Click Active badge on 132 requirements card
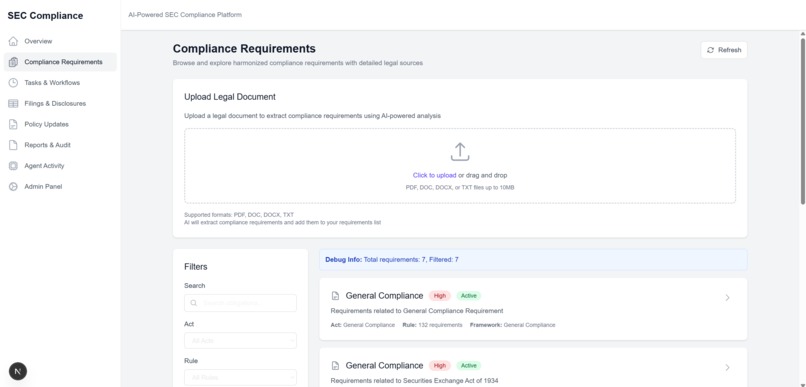 (x=469, y=296)
